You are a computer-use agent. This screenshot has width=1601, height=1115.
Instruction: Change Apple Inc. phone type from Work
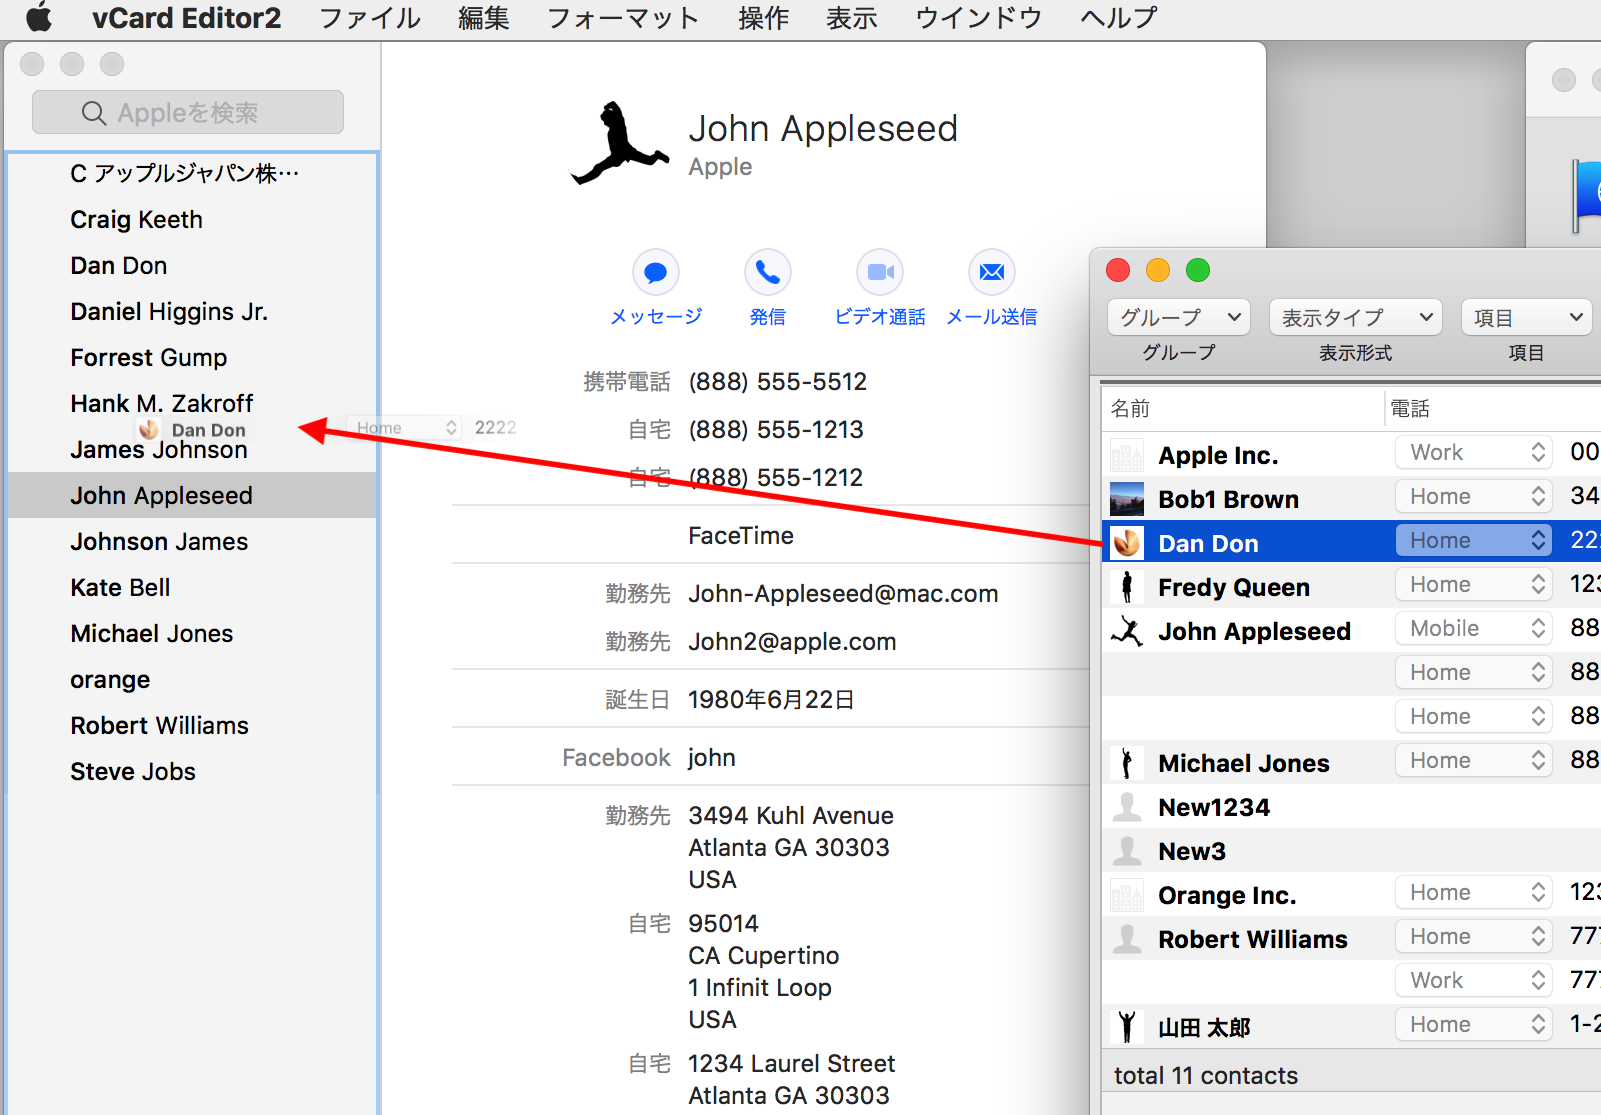[x=1474, y=452]
